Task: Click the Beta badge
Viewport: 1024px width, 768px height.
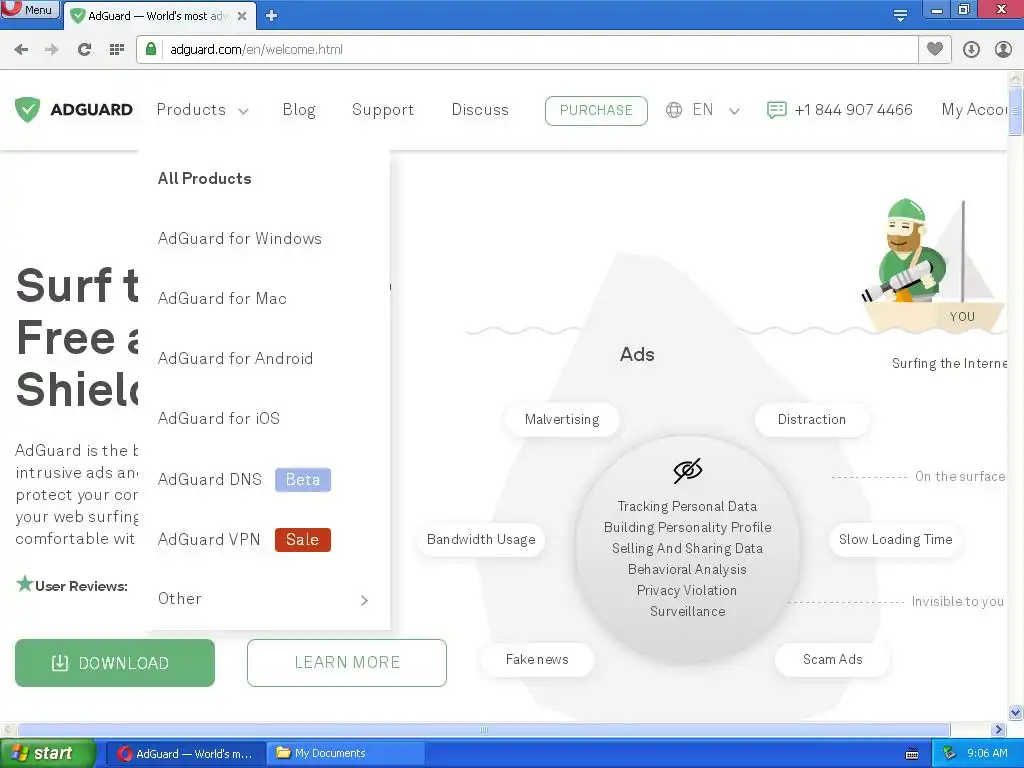Action: tap(302, 480)
